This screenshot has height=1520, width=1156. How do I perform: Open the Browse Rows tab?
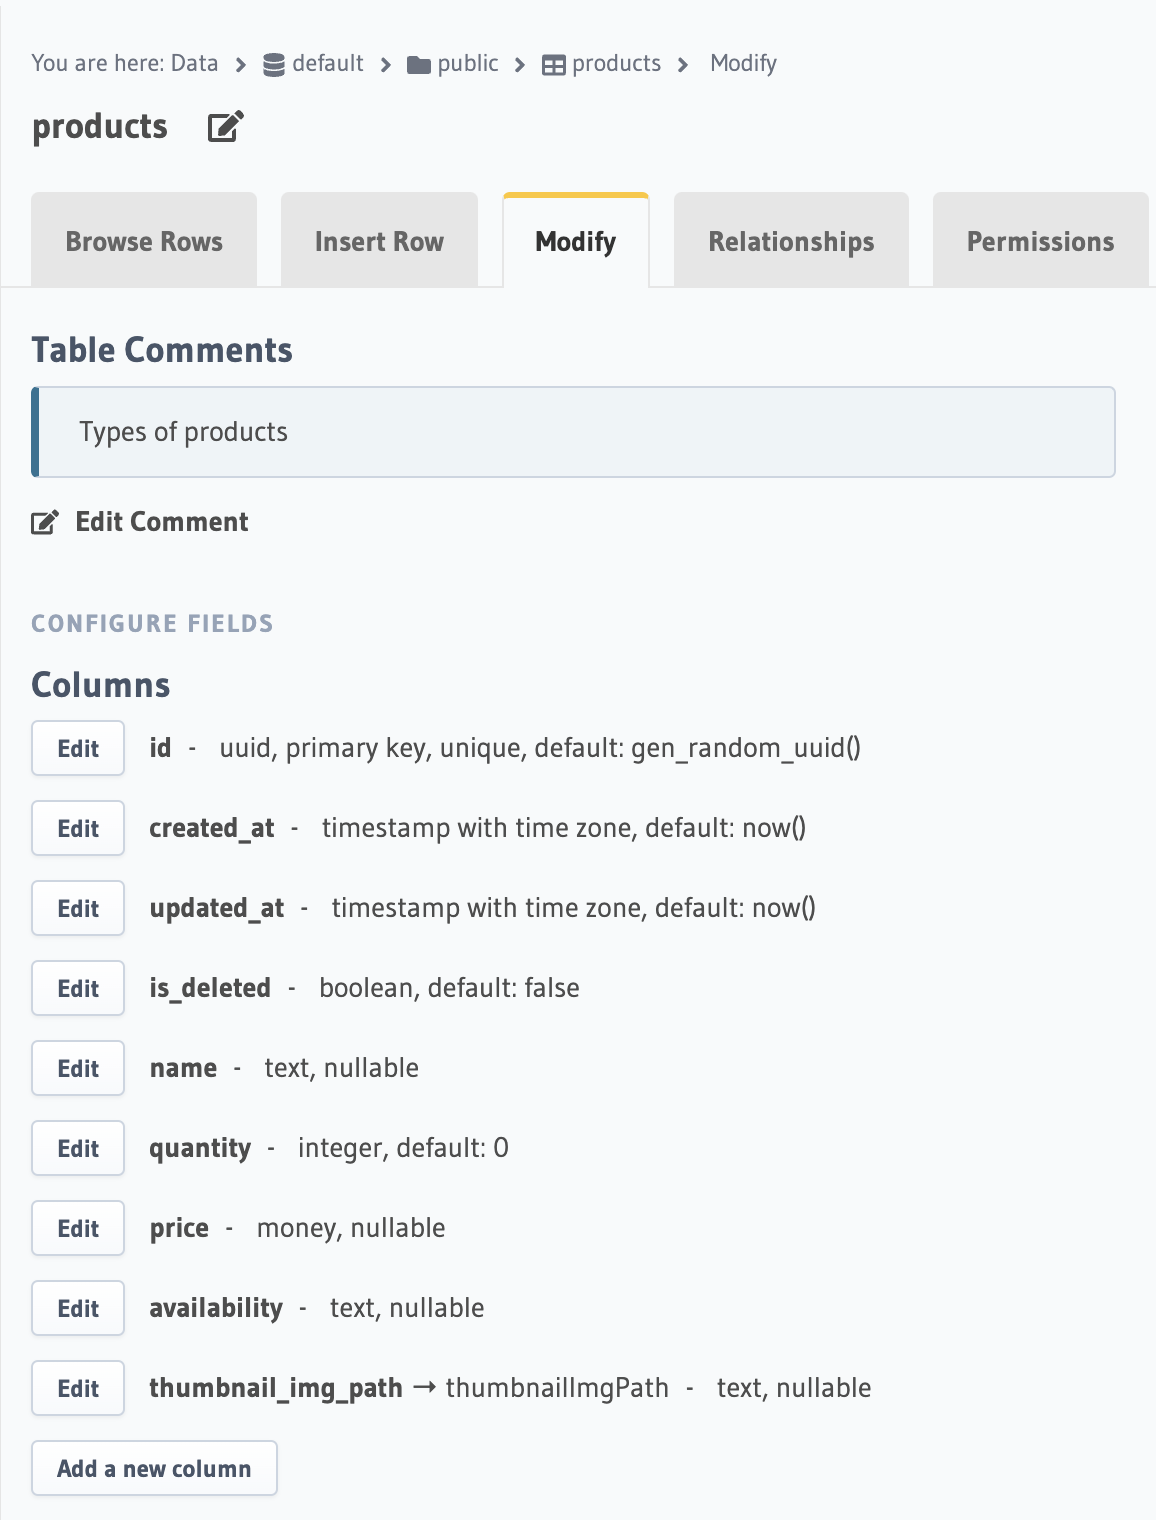144,241
